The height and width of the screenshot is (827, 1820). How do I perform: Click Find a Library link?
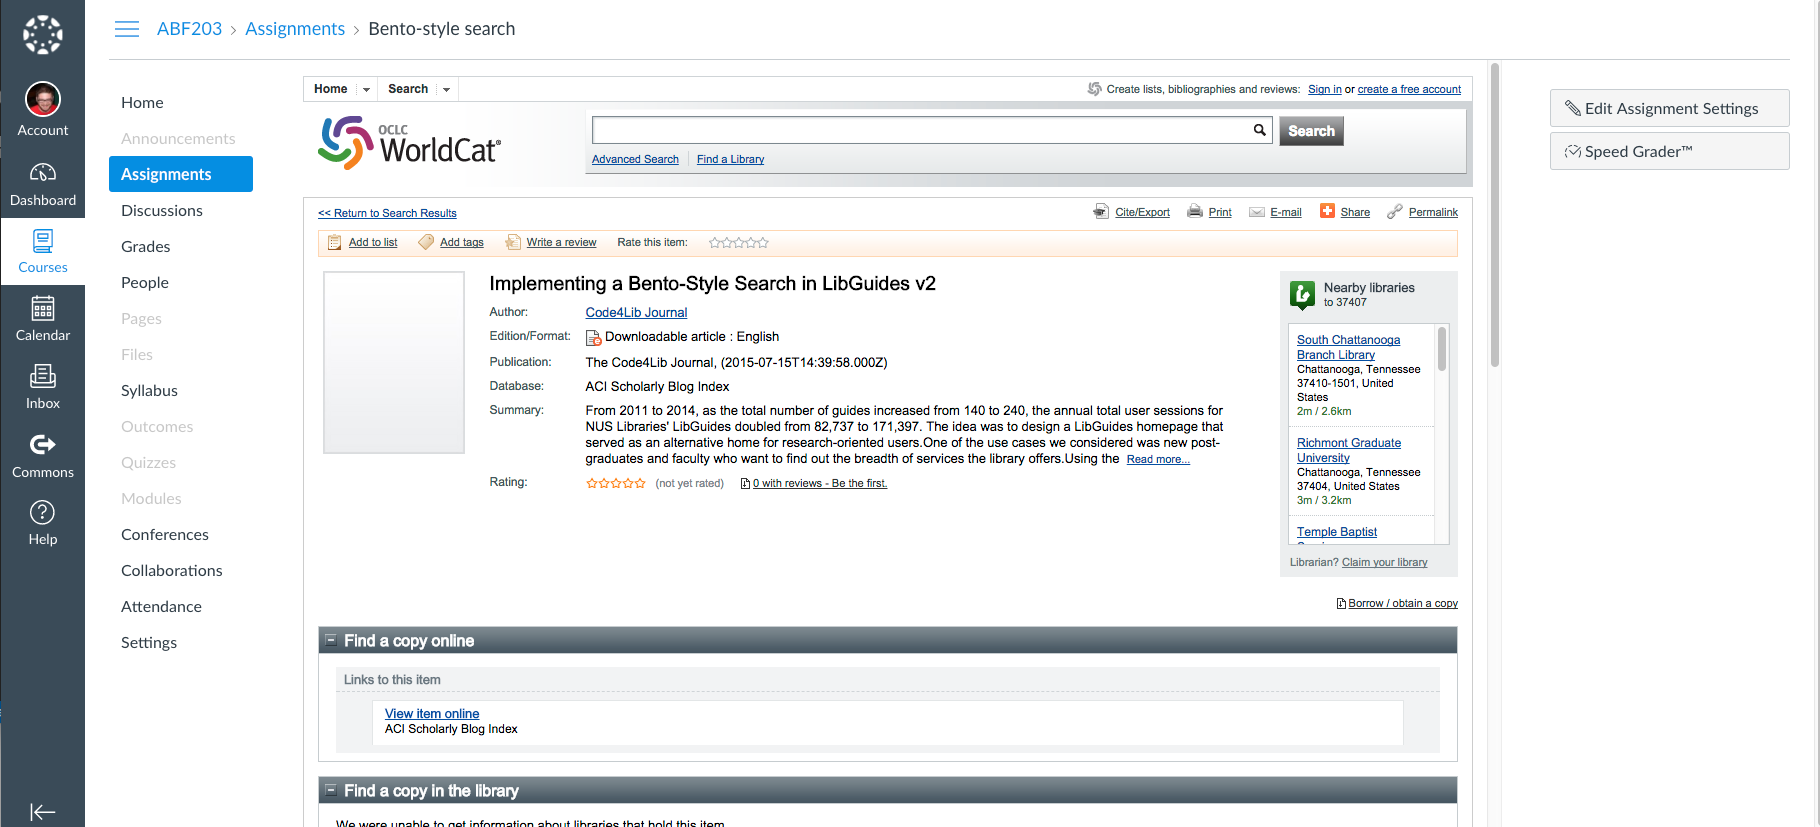click(730, 159)
